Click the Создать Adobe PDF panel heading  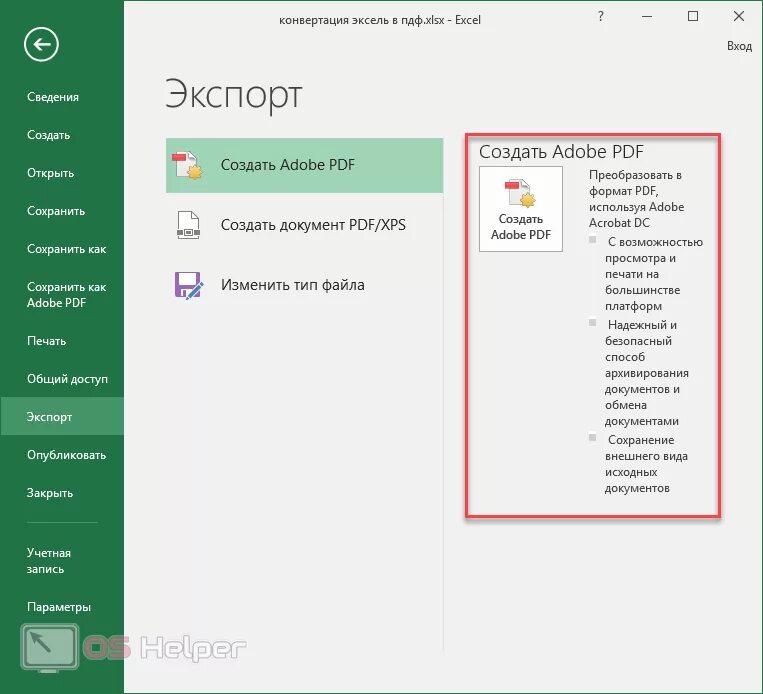pos(561,151)
